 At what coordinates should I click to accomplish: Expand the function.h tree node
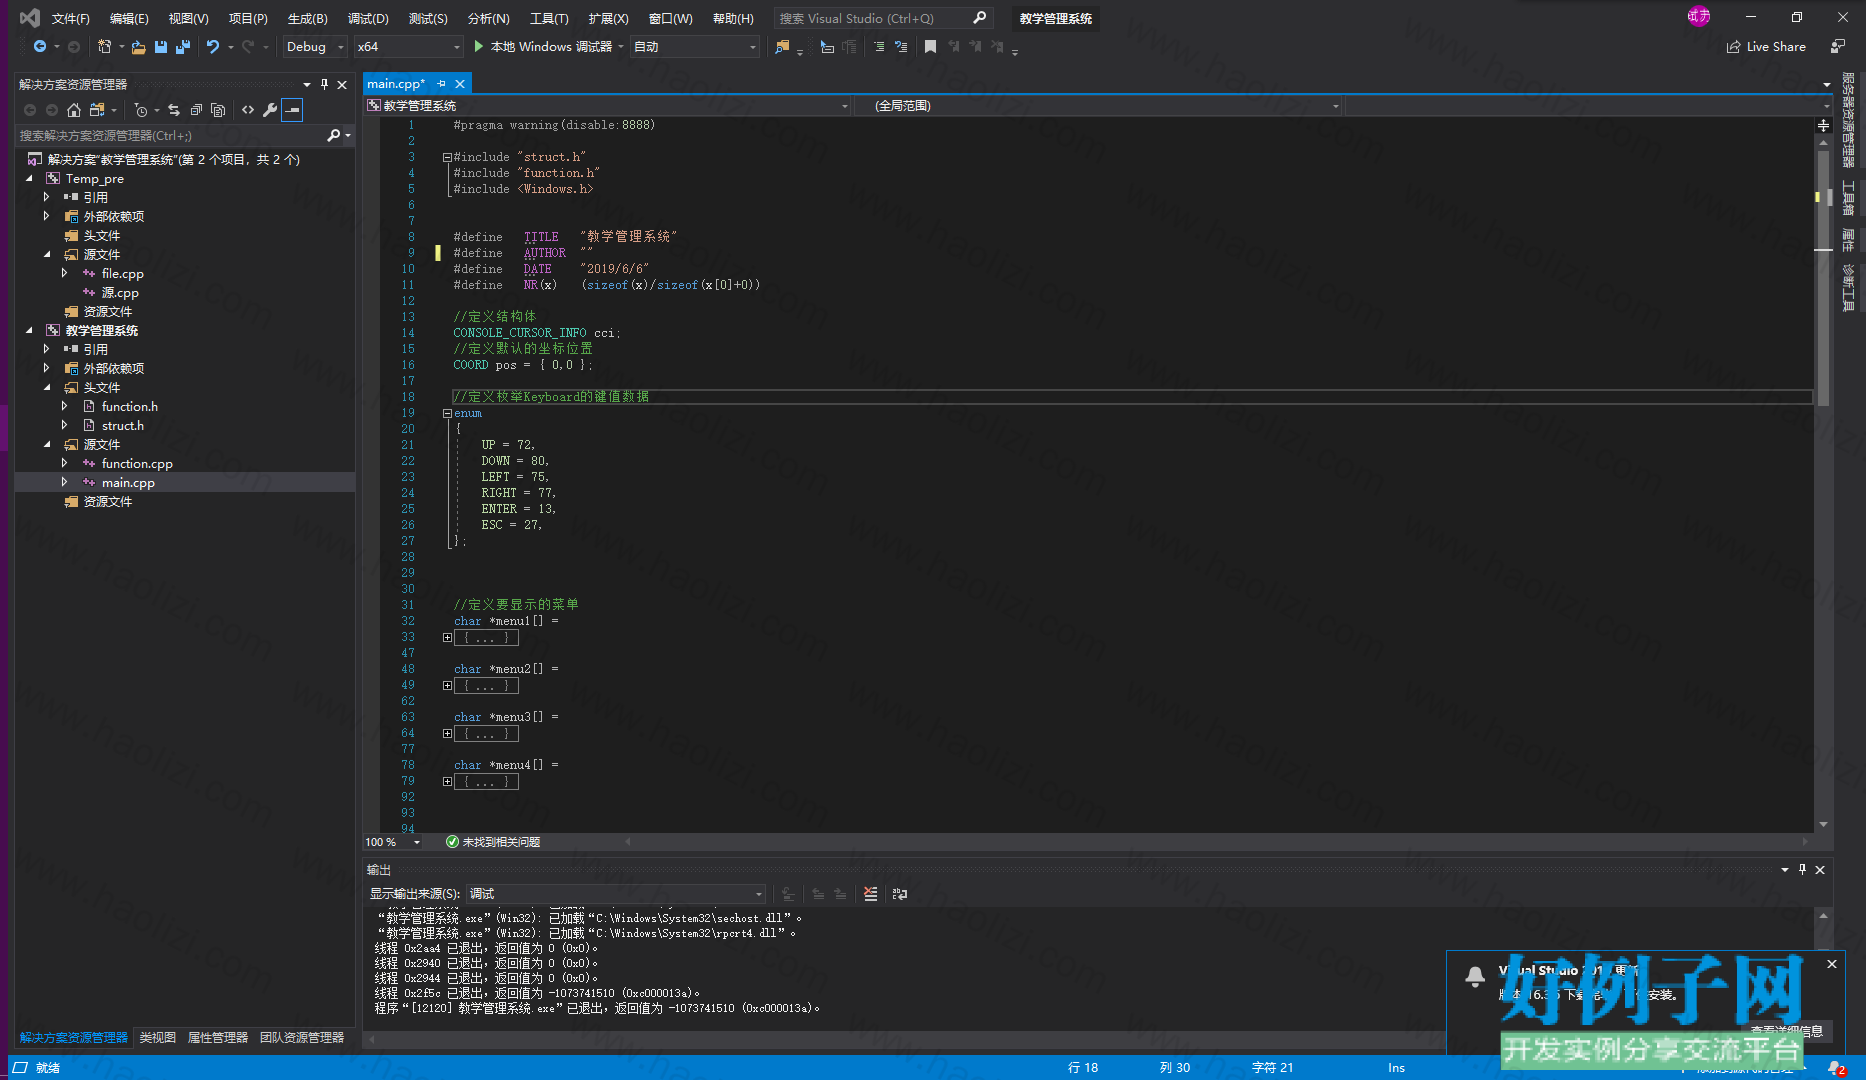pos(65,407)
